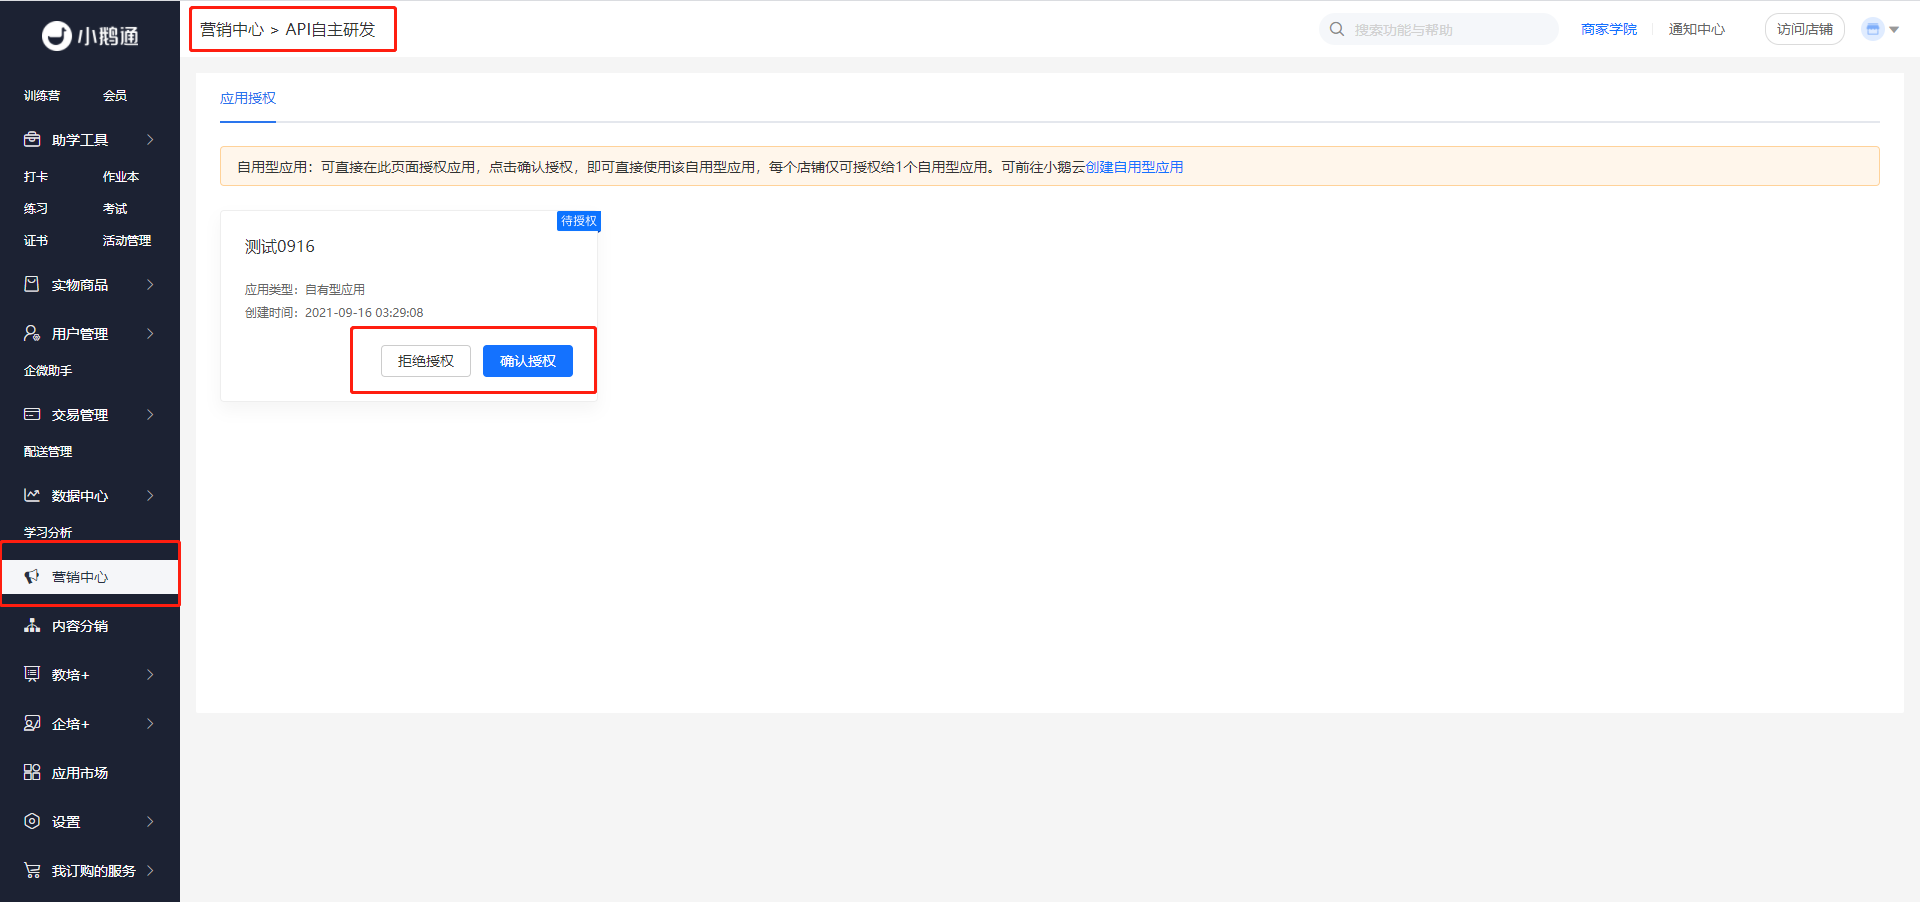This screenshot has width=1920, height=902.
Task: Expand the 设置 menu chevron
Action: [x=150, y=821]
